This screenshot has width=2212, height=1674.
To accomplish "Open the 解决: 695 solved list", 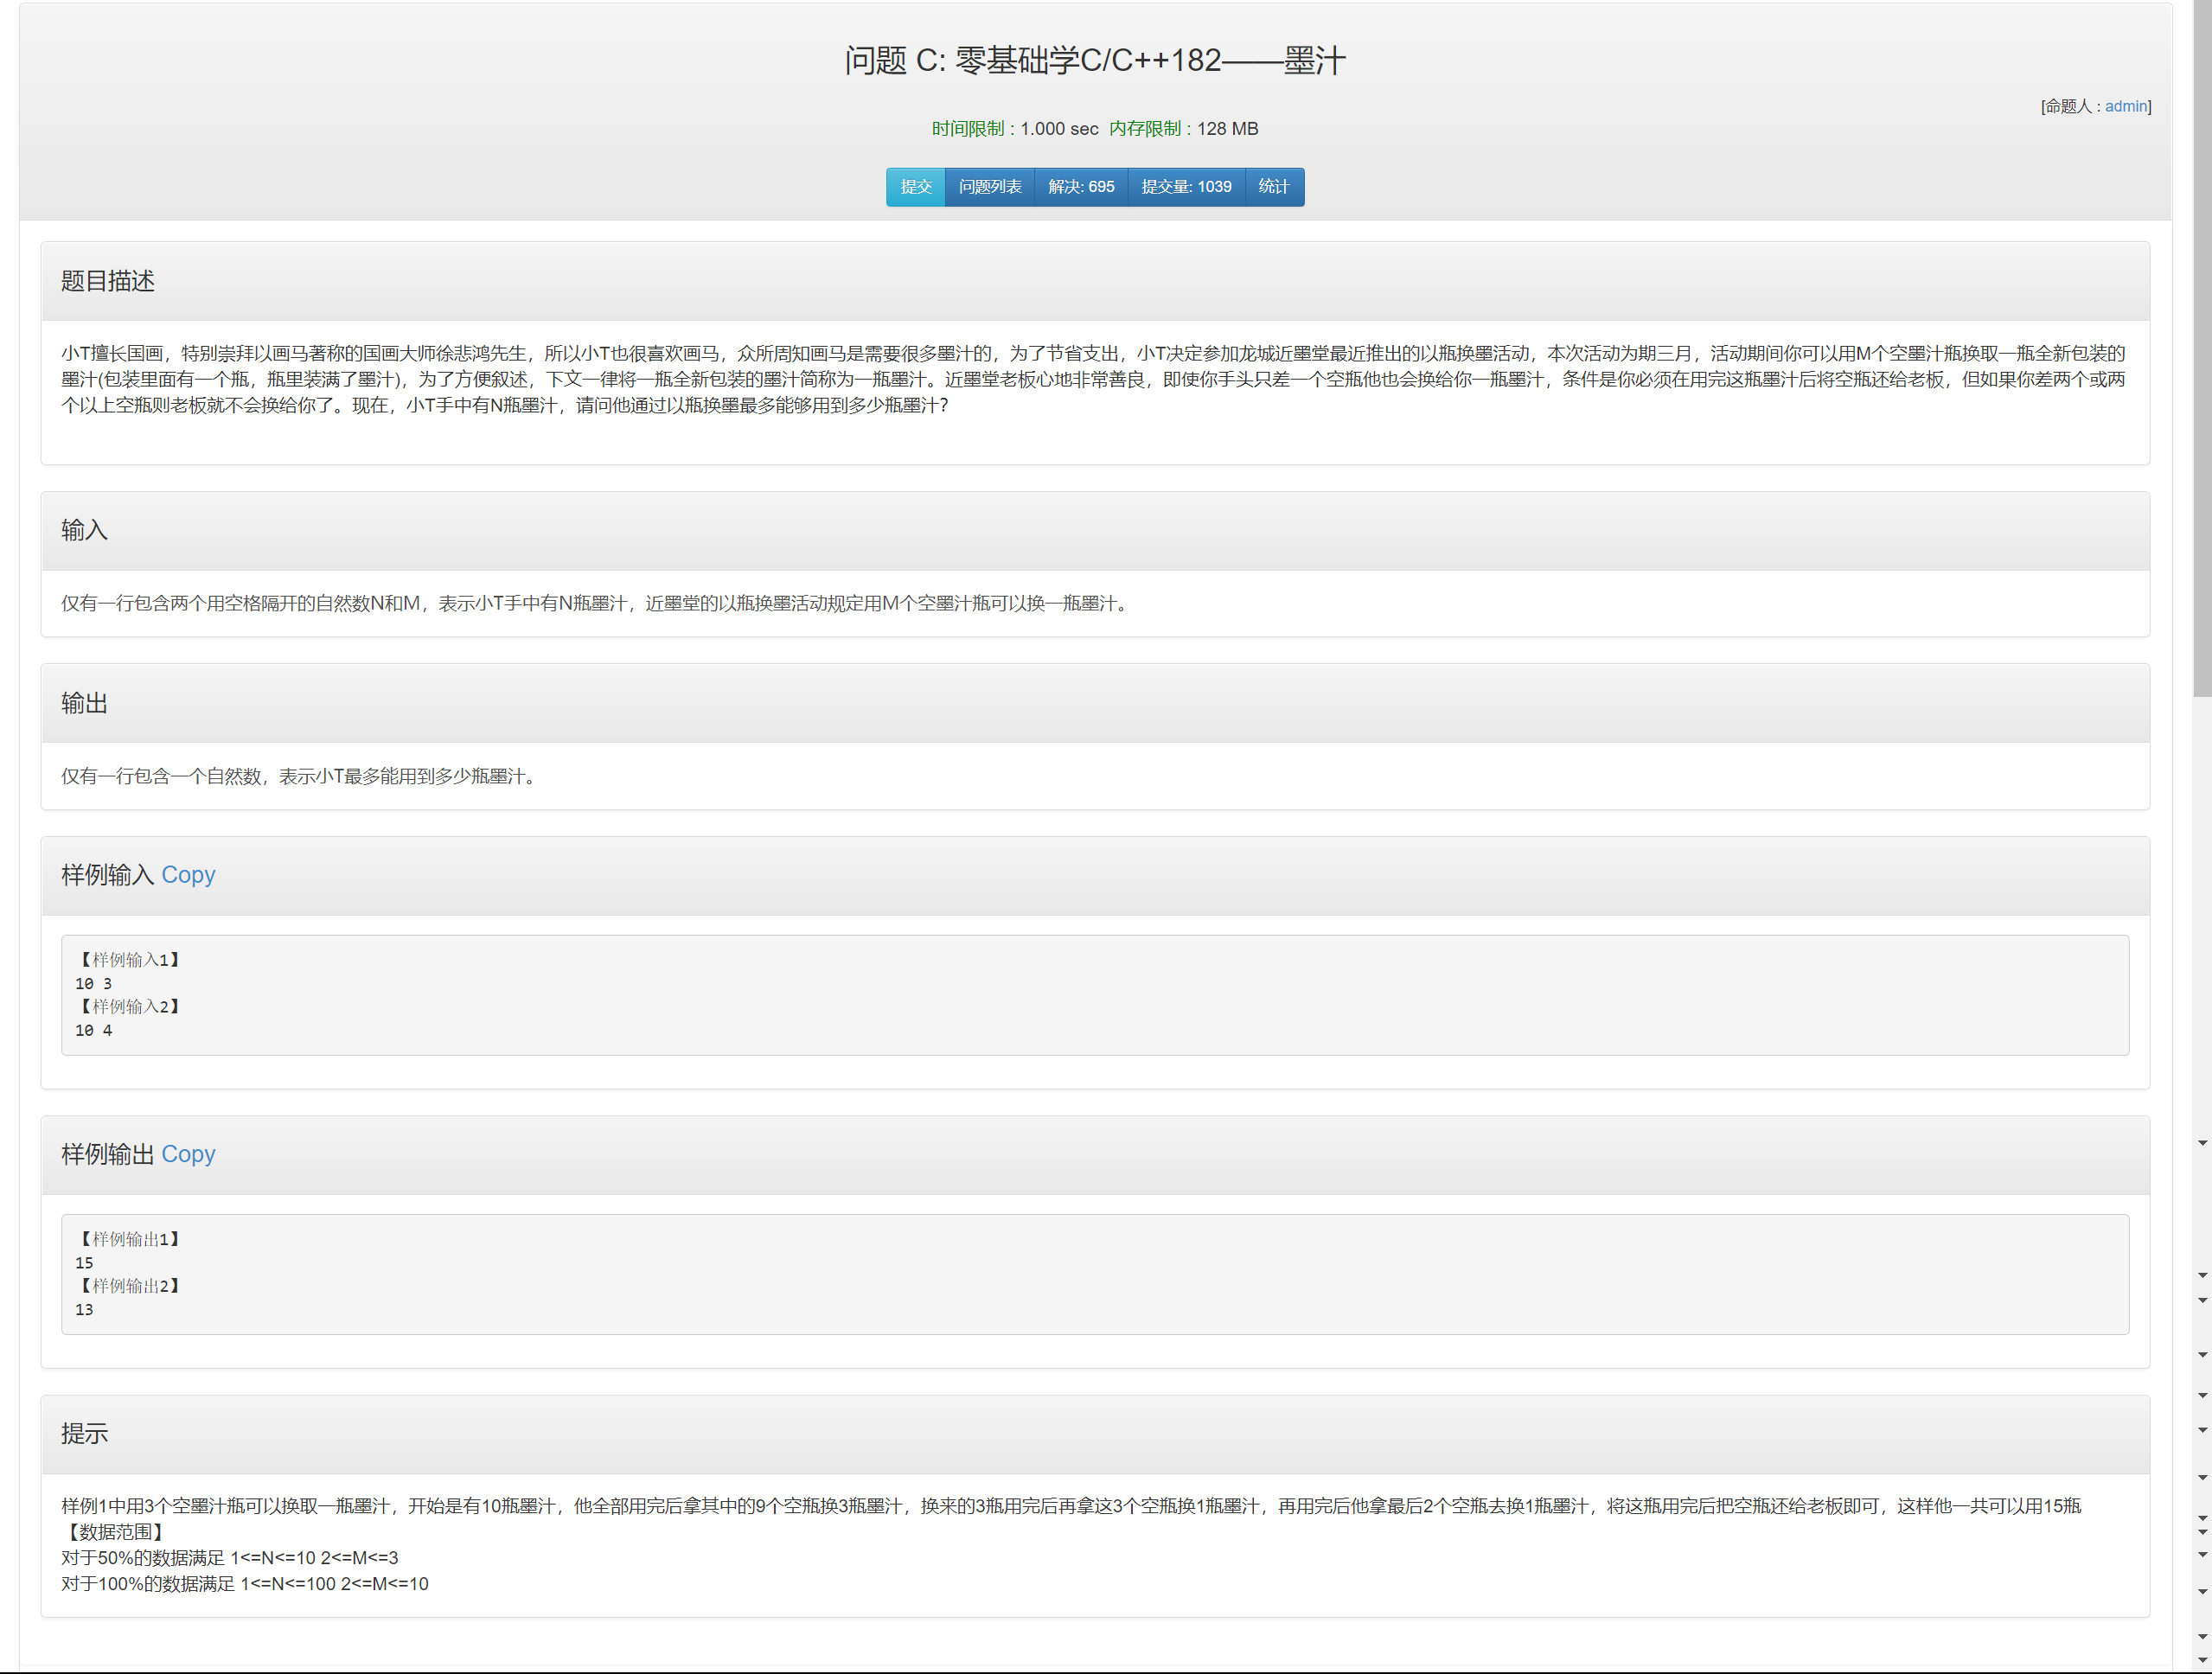I will click(x=1080, y=187).
